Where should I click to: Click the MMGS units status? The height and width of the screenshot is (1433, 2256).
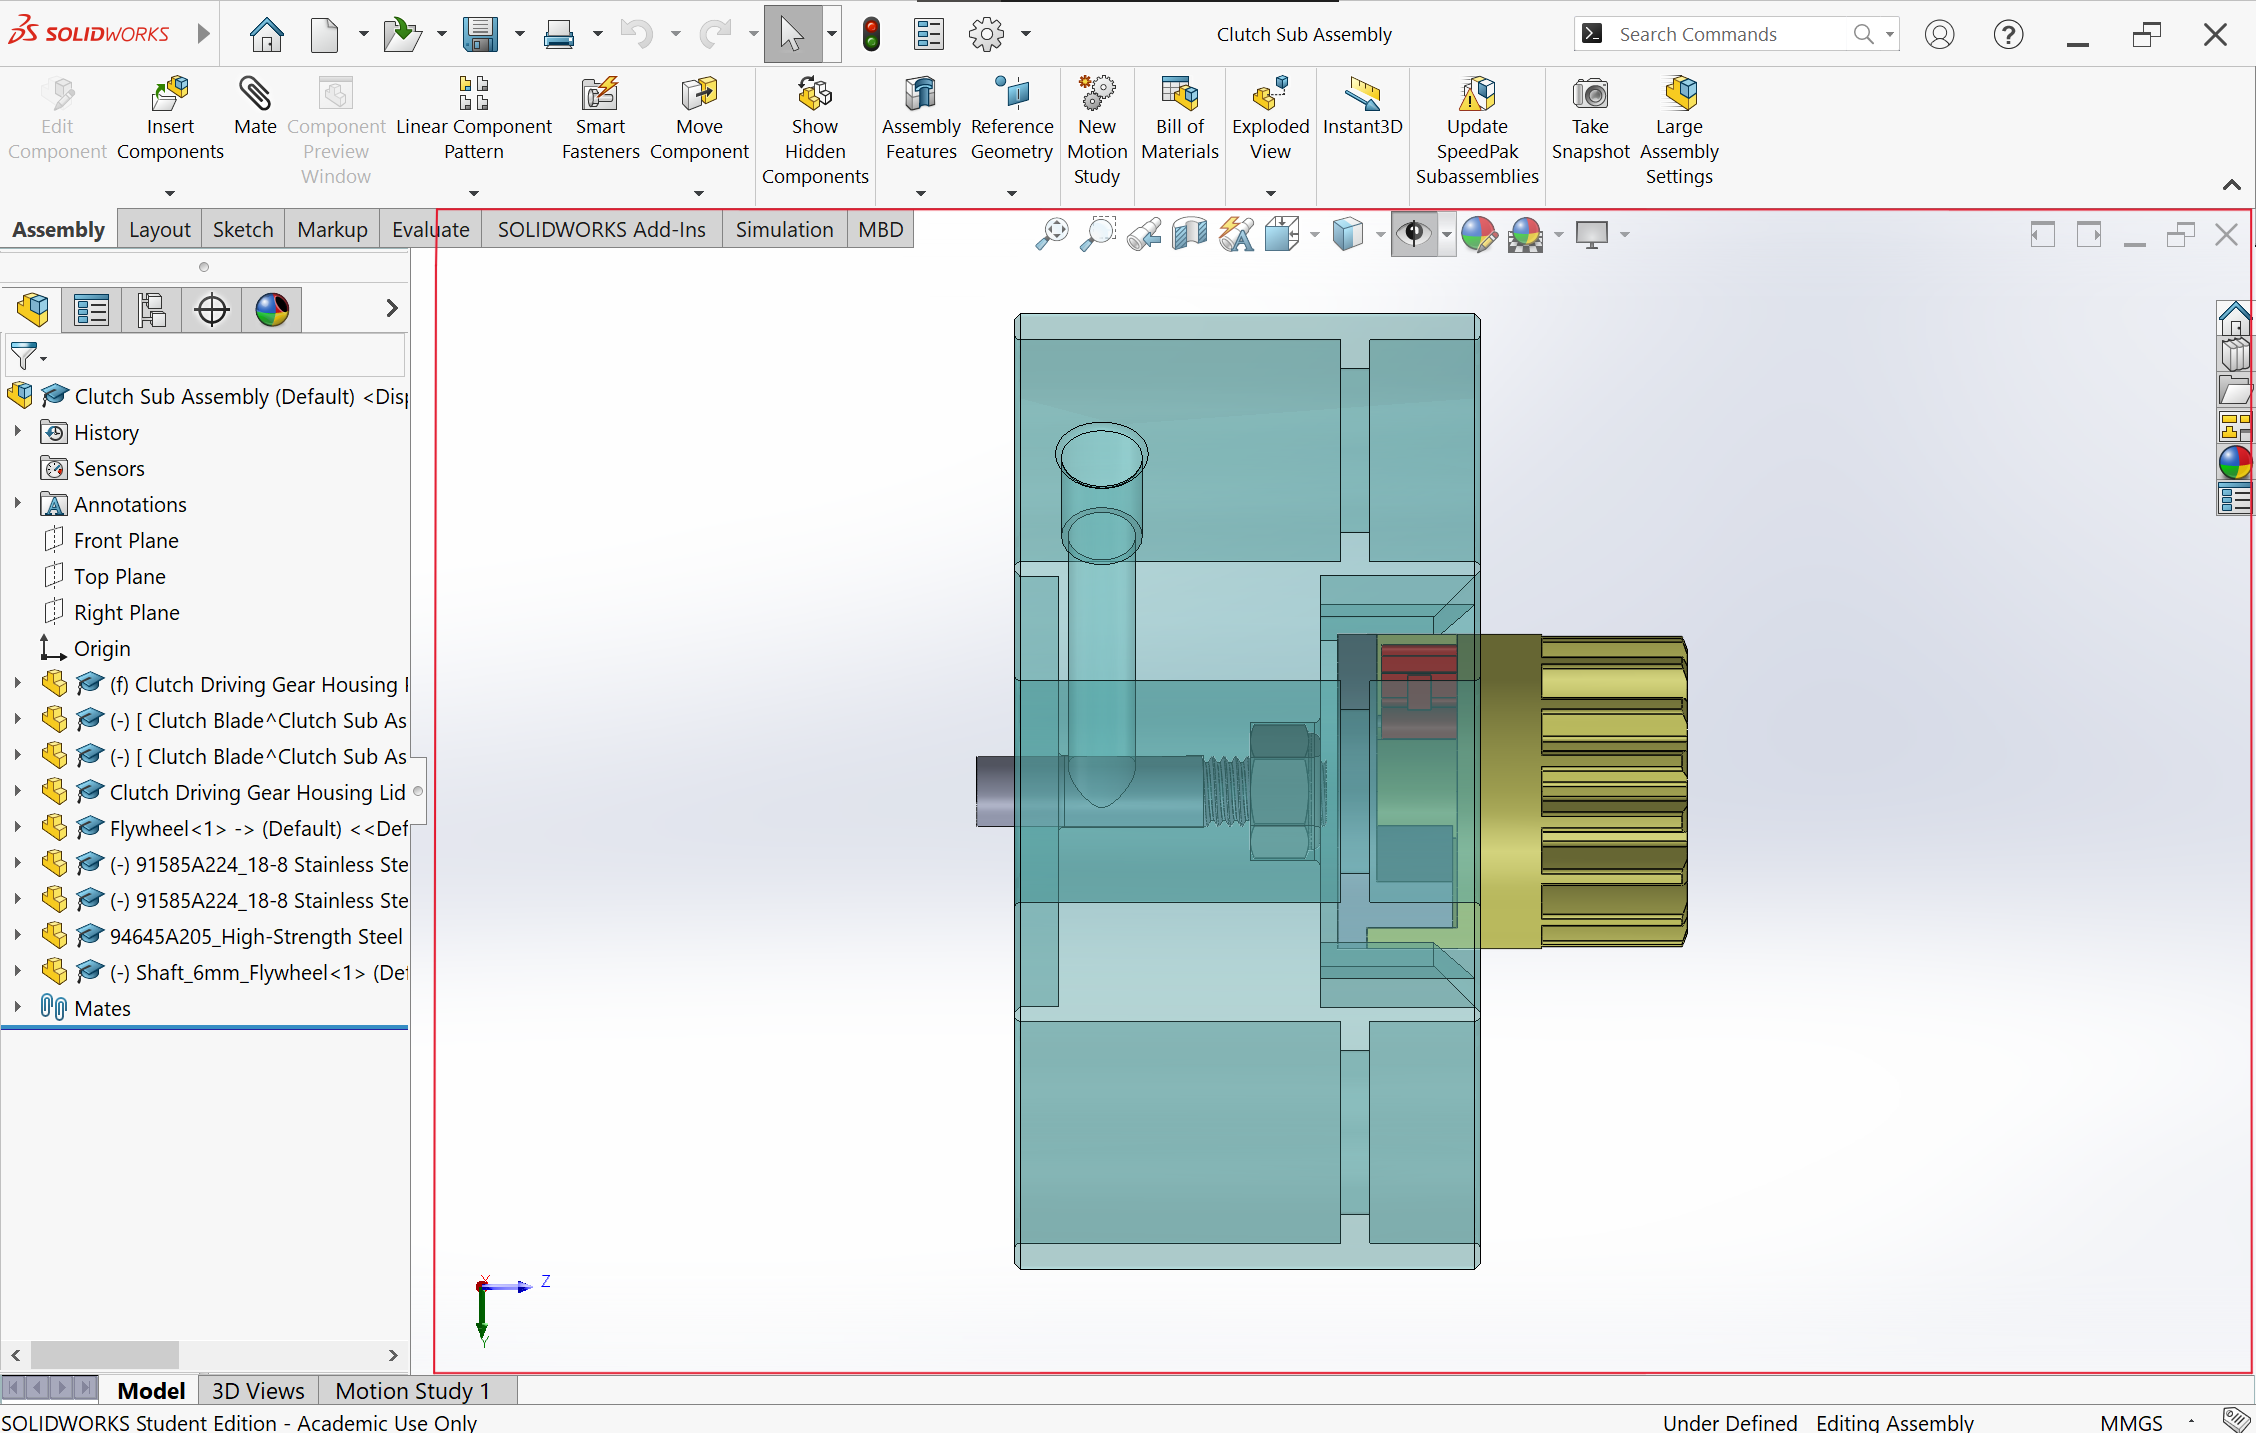[x=2131, y=1422]
